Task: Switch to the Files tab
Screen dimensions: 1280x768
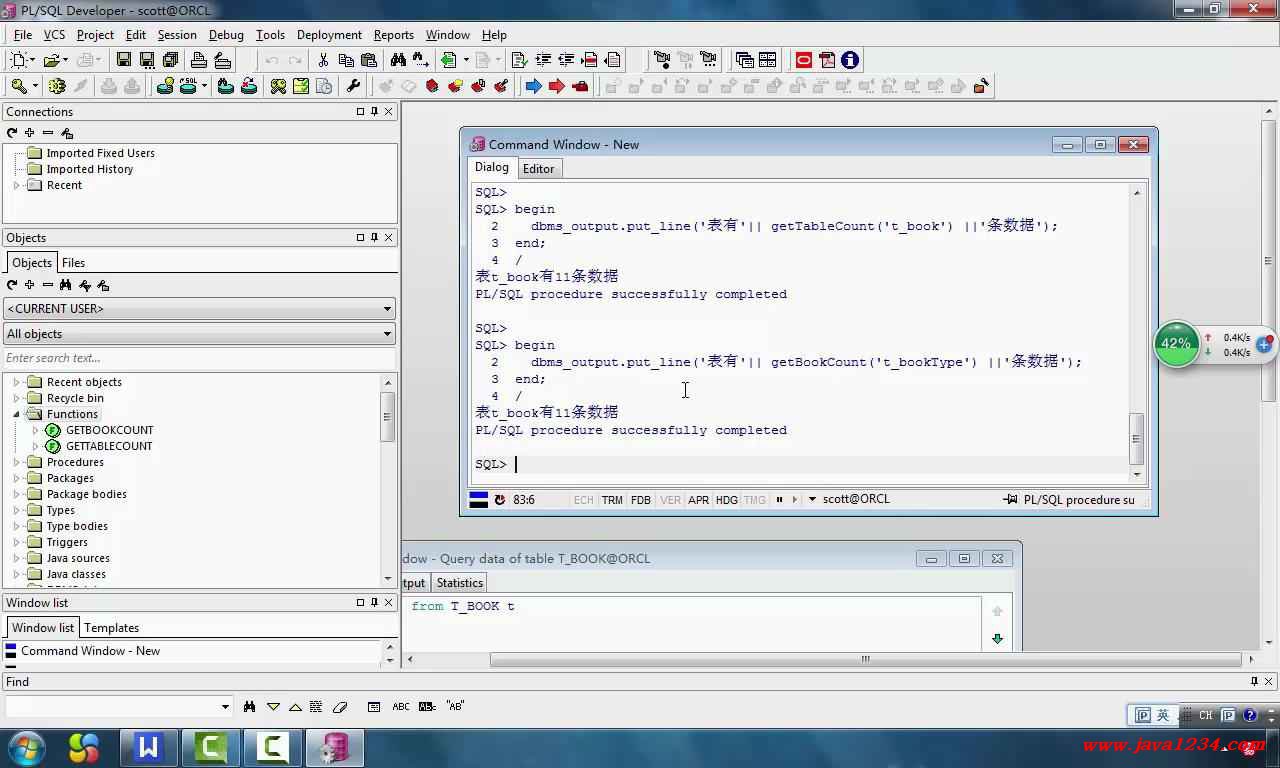Action: 74,263
